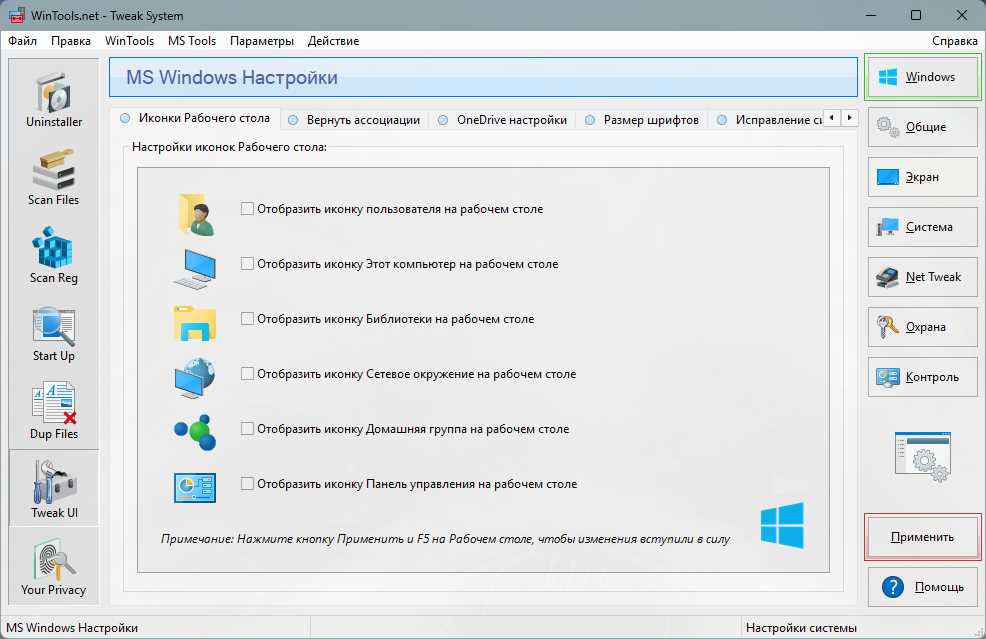Select the Windows category button
Image resolution: width=986 pixels, height=639 pixels.
point(922,77)
